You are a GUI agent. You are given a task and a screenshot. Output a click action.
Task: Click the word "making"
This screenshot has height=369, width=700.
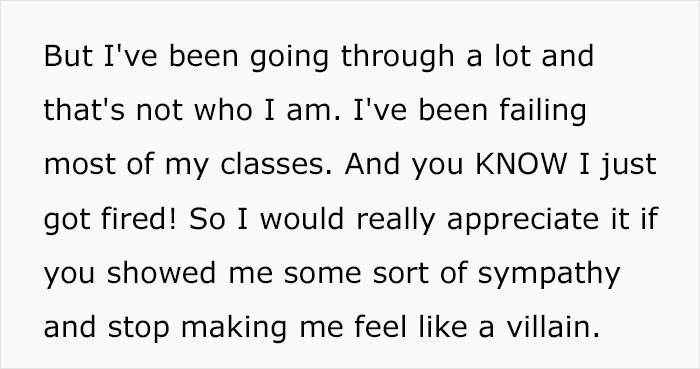click(234, 330)
